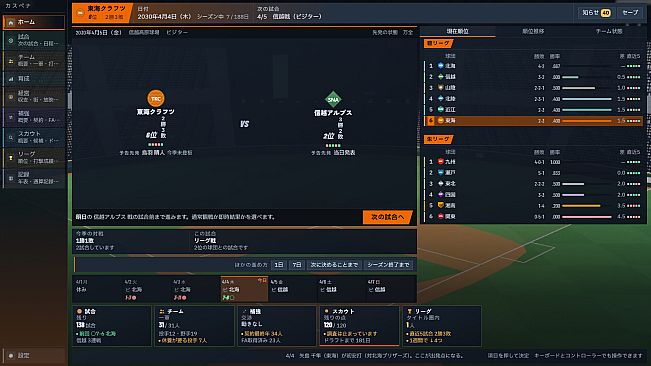Screen dimensions: 651x366
Task: Click the team badge in top header
Action: [80, 13]
